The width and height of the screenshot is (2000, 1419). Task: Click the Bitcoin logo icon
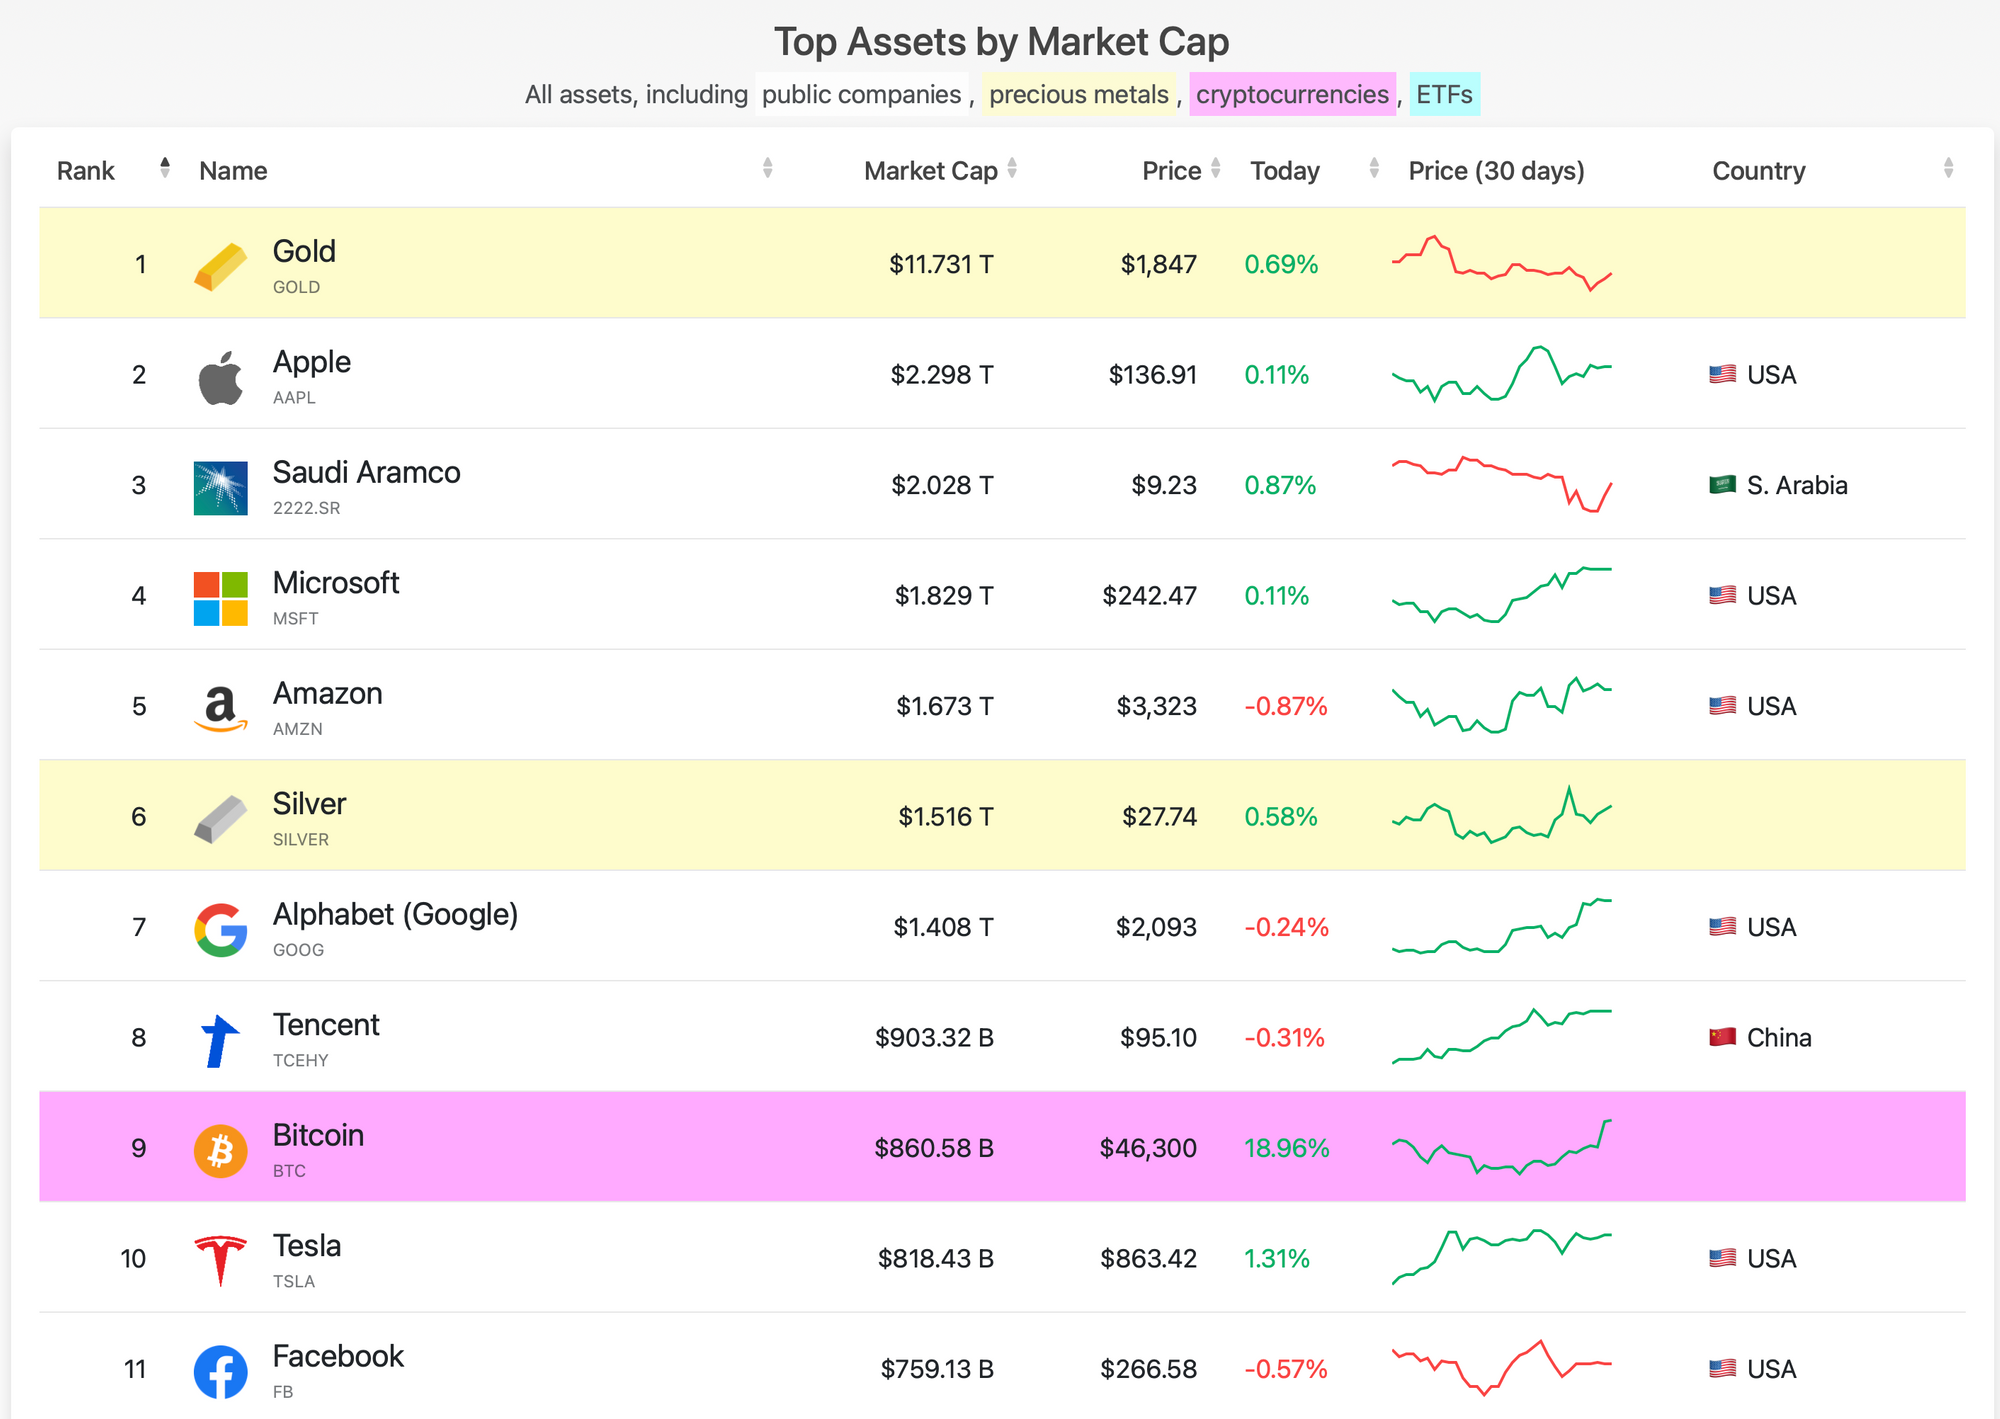click(x=220, y=1150)
